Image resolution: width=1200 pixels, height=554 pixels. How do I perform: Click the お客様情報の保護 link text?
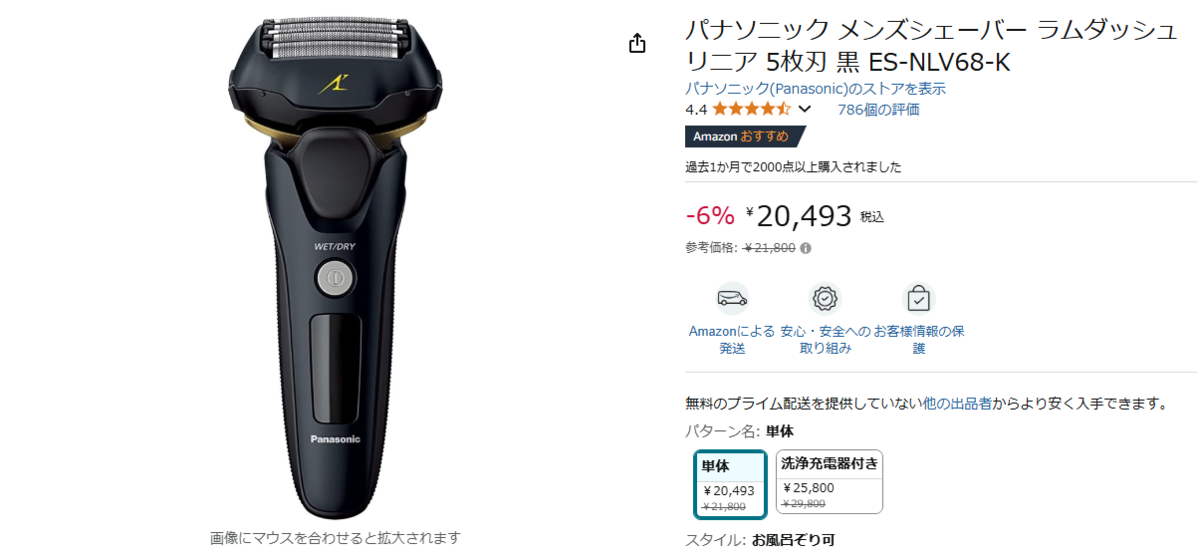[919, 340]
